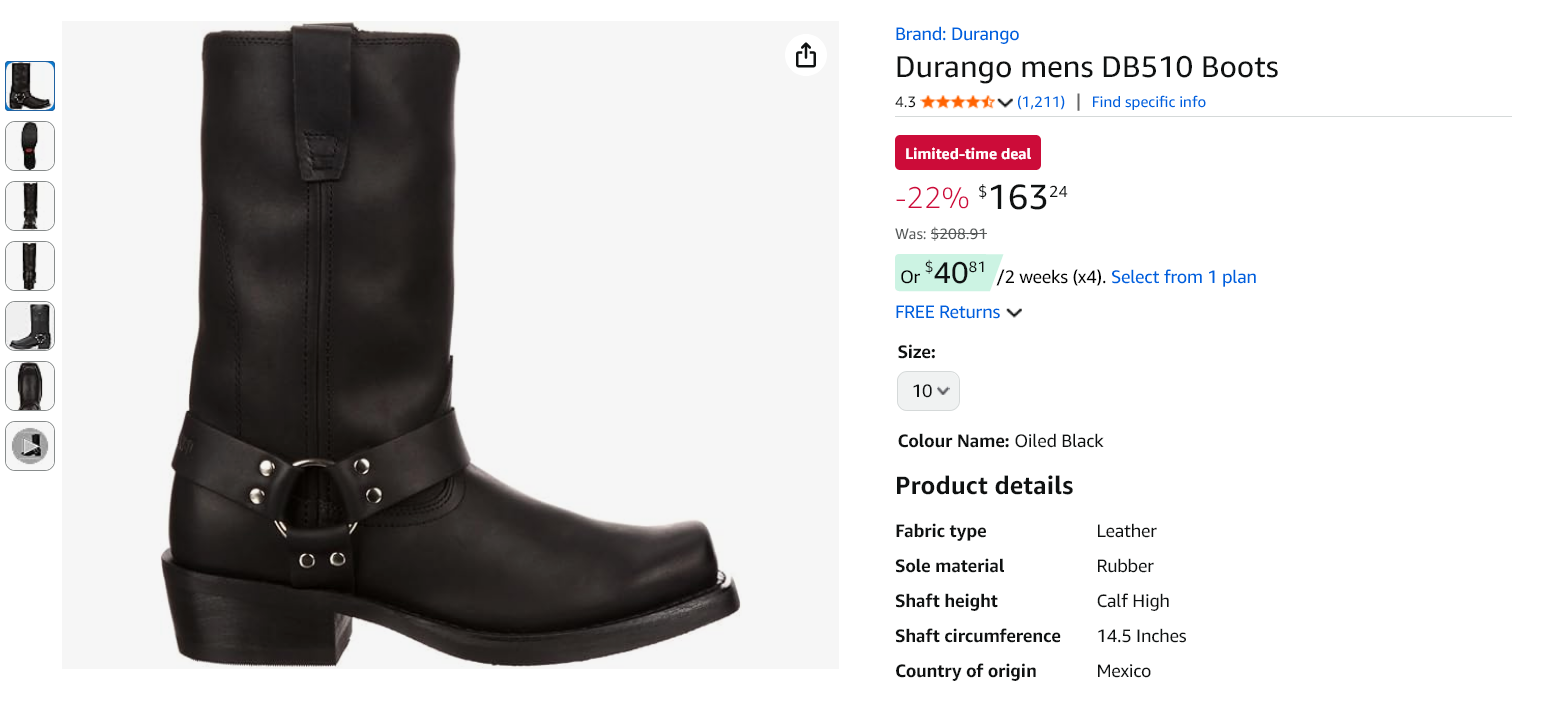Select the fifth angled boot thumbnail
This screenshot has width=1545, height=707.
tap(30, 326)
